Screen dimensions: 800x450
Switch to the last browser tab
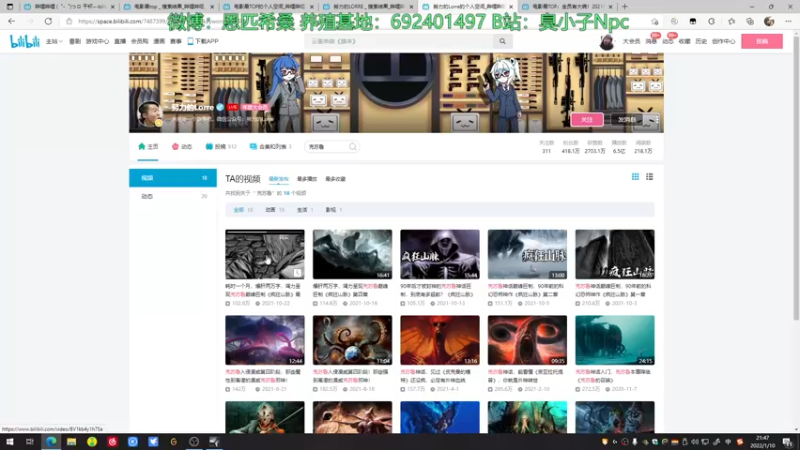(567, 7)
